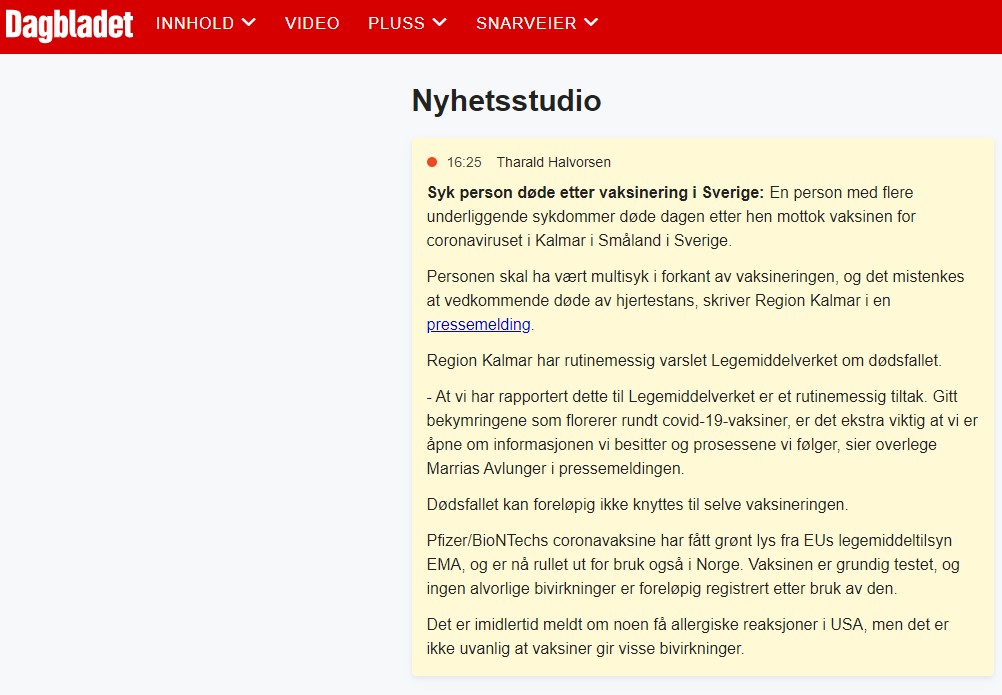Follow the pressemelding link
1002x695 pixels.
tap(479, 324)
